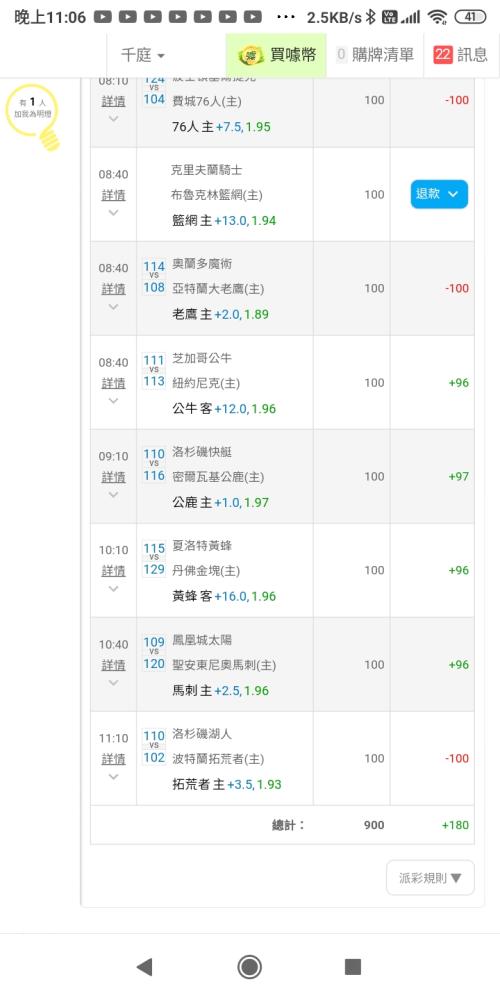Tap the 114 vs 108 score box
This screenshot has width=500, height=1000.
(x=154, y=277)
